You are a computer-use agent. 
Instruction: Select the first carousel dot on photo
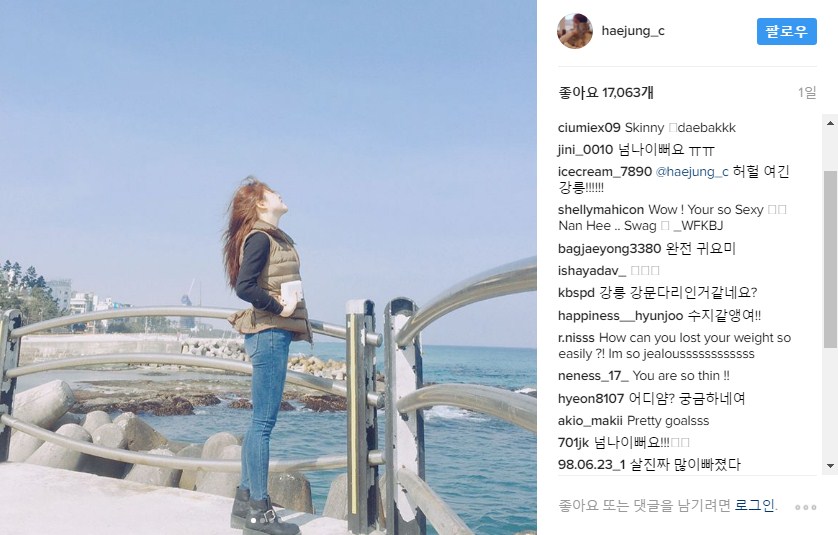pyautogui.click(x=253, y=520)
